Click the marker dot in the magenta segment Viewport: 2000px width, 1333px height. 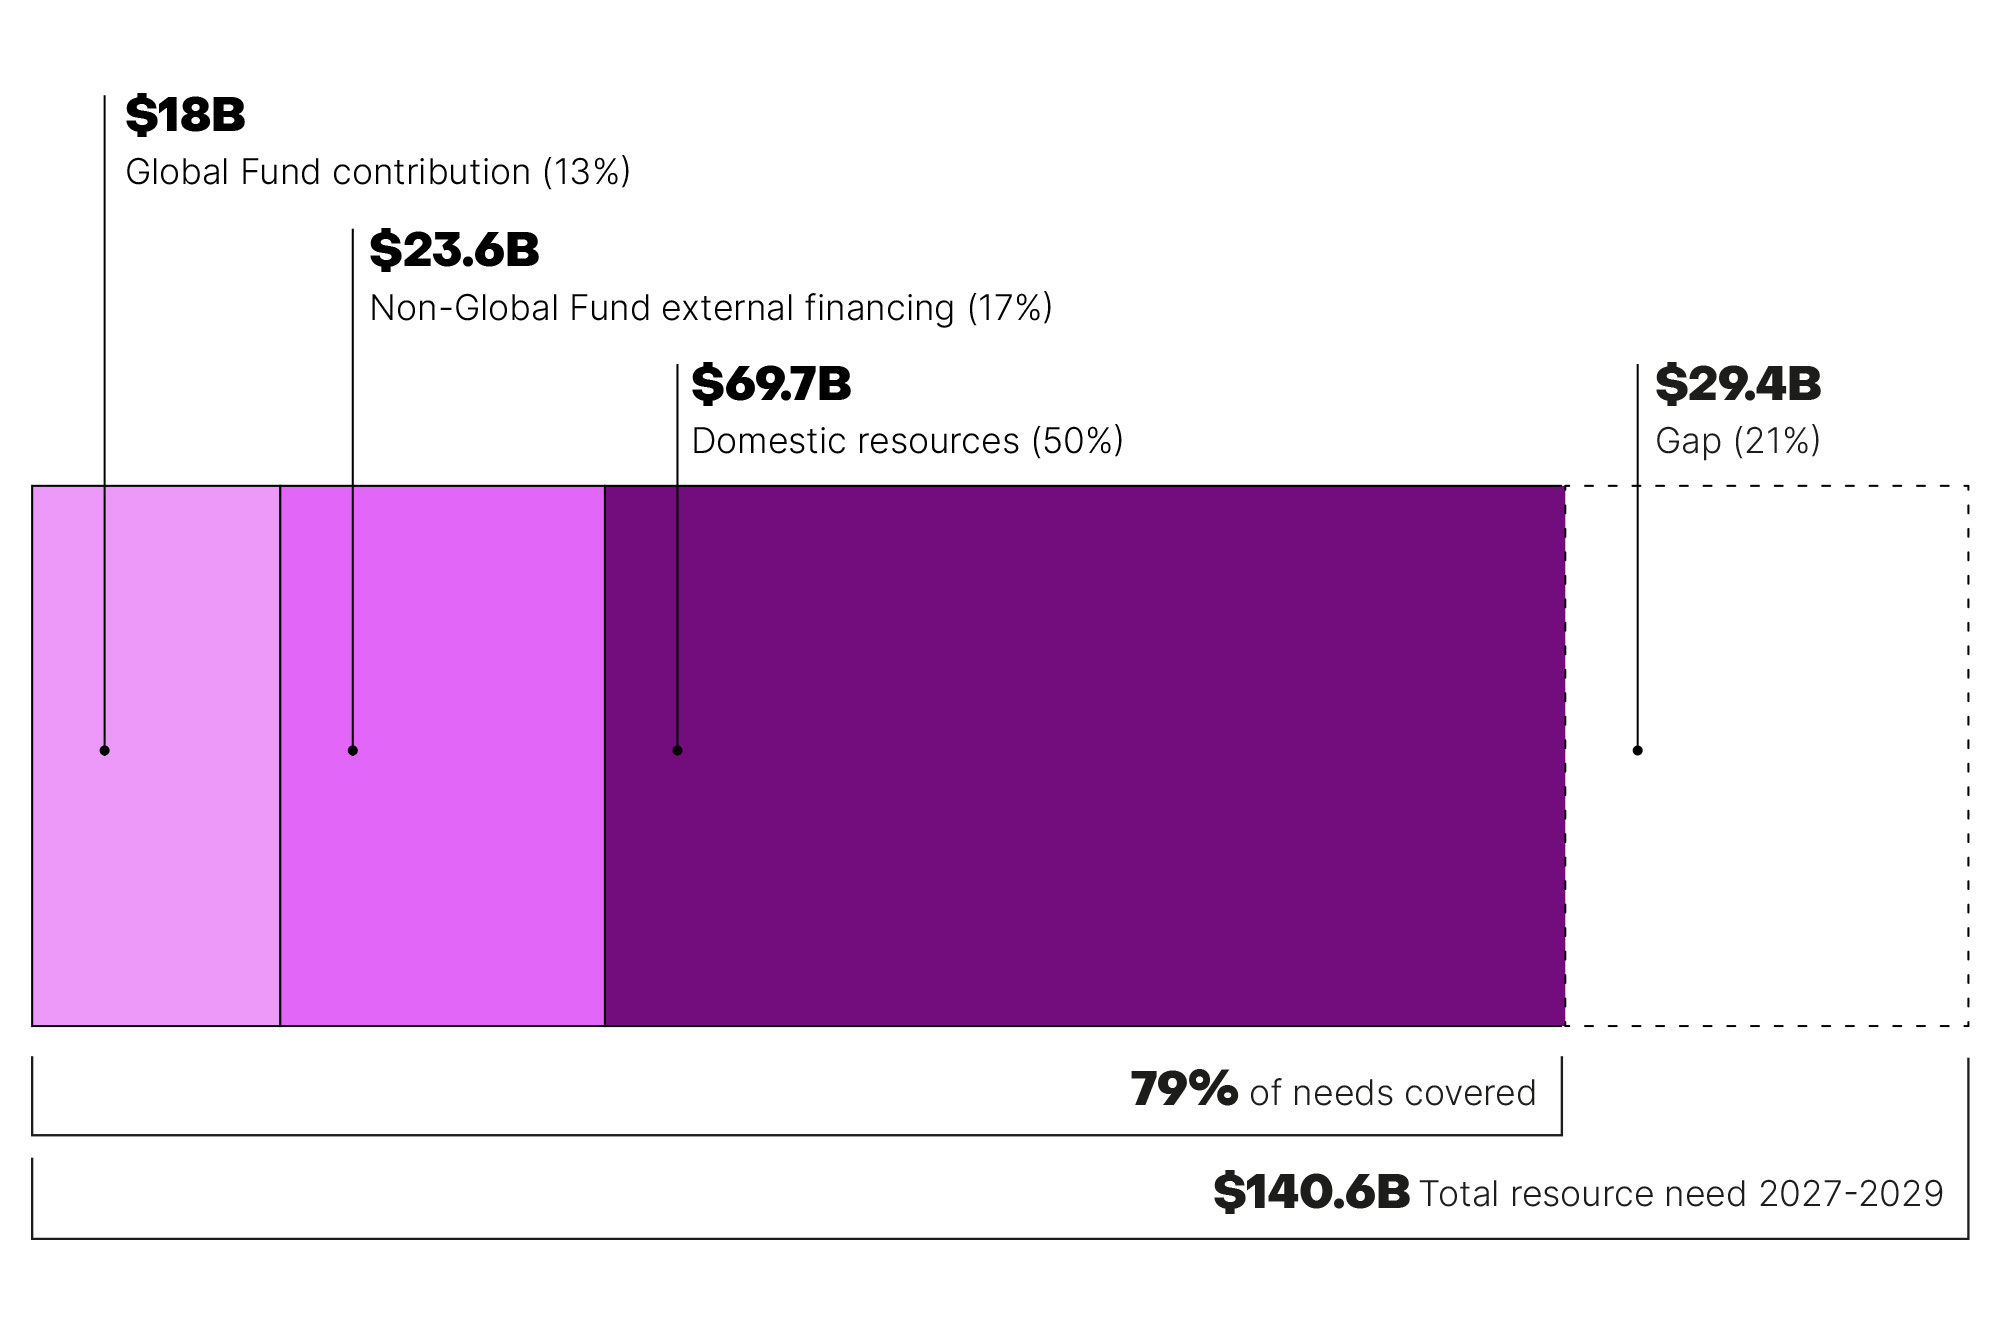click(x=352, y=750)
